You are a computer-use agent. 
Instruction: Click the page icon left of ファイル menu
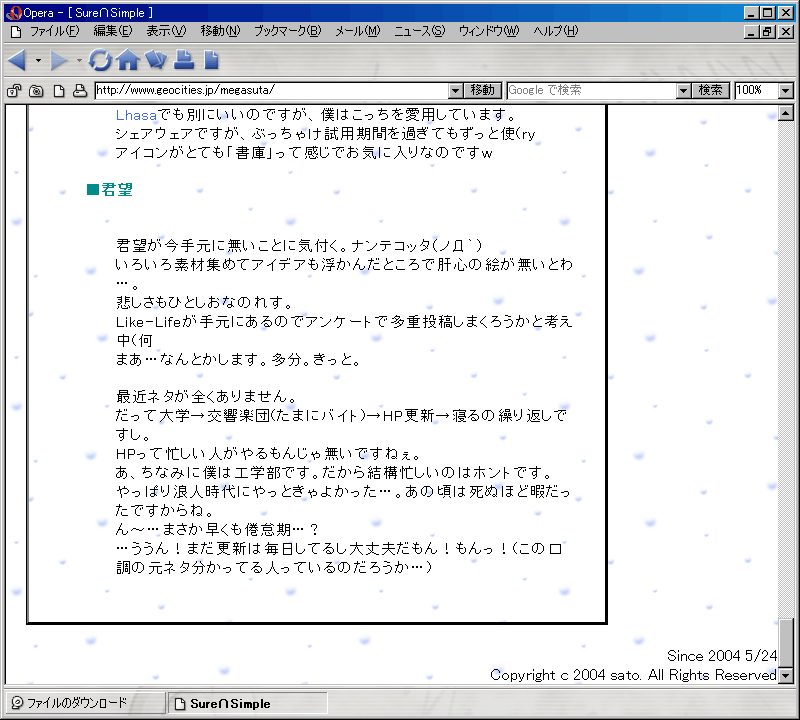pos(16,32)
